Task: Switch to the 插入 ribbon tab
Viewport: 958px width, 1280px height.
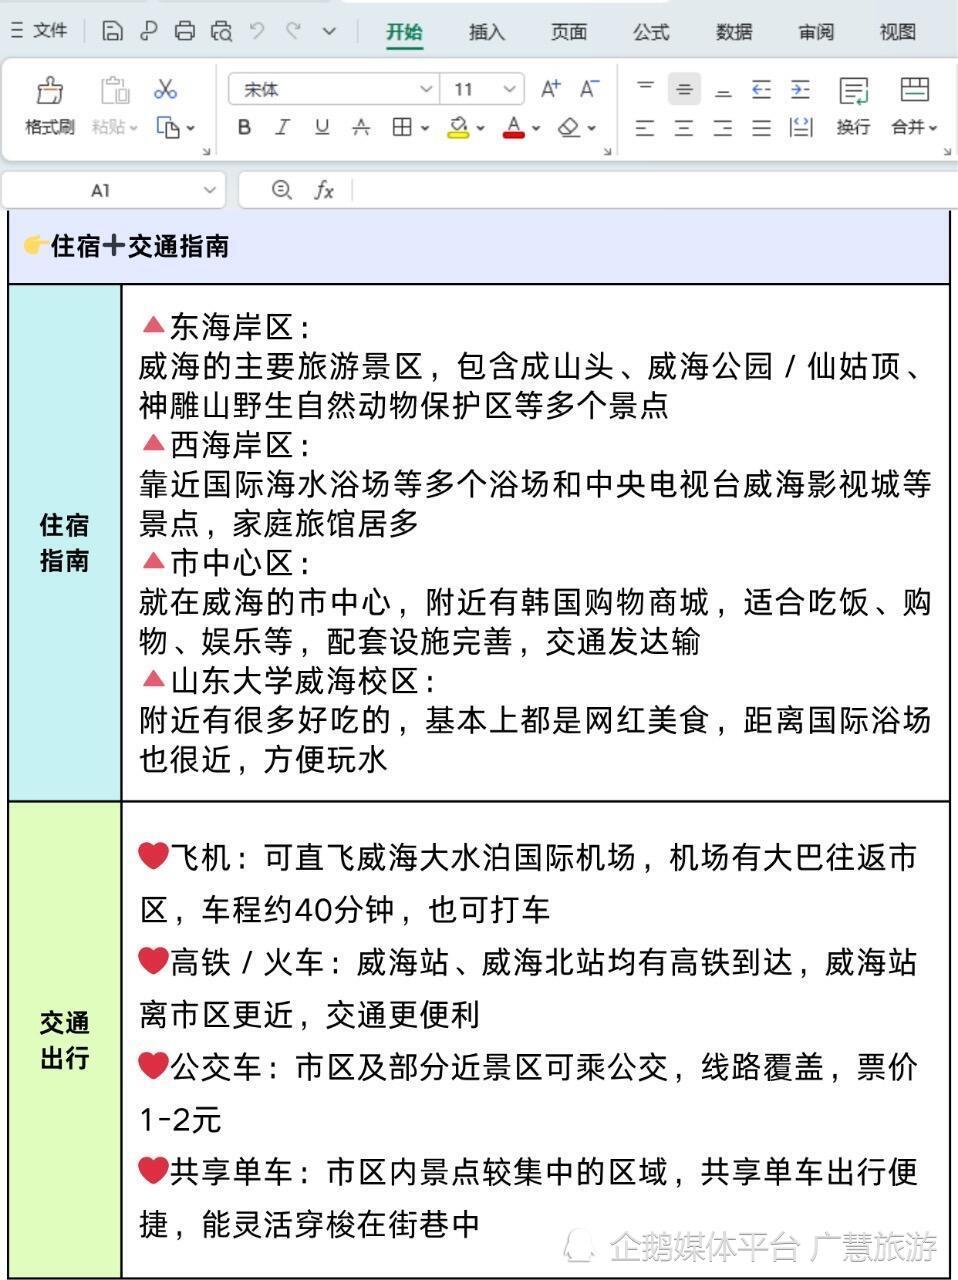Action: coord(486,32)
